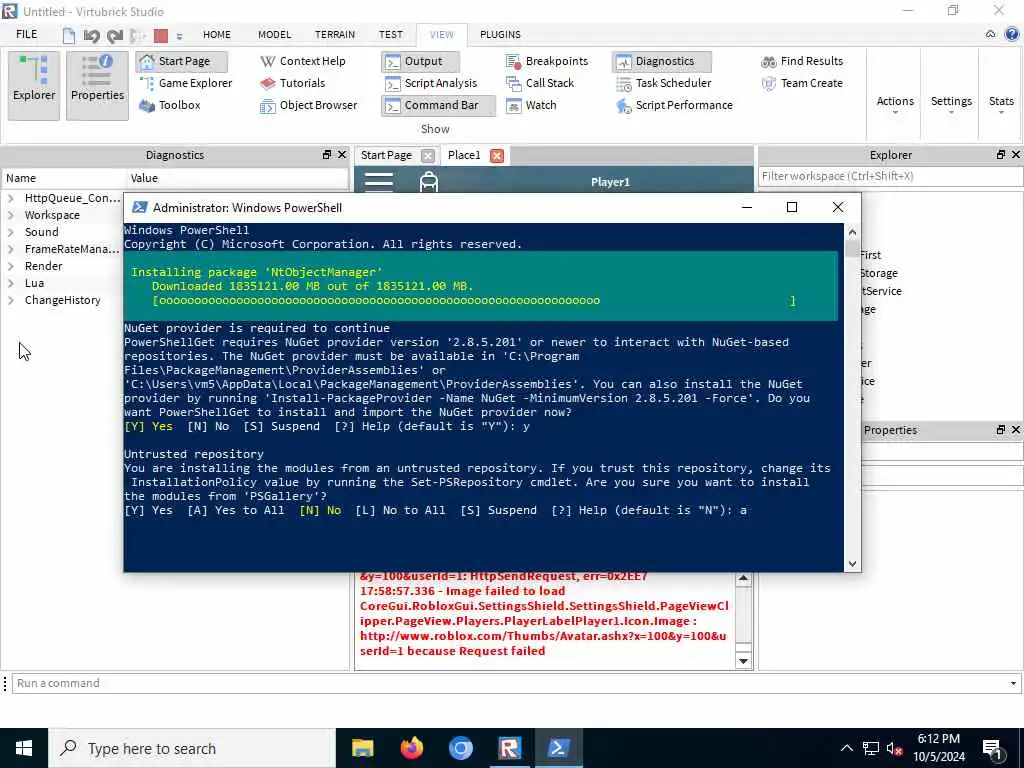The width and height of the screenshot is (1024, 768).
Task: Undock the Explorer panel
Action: point(1000,155)
